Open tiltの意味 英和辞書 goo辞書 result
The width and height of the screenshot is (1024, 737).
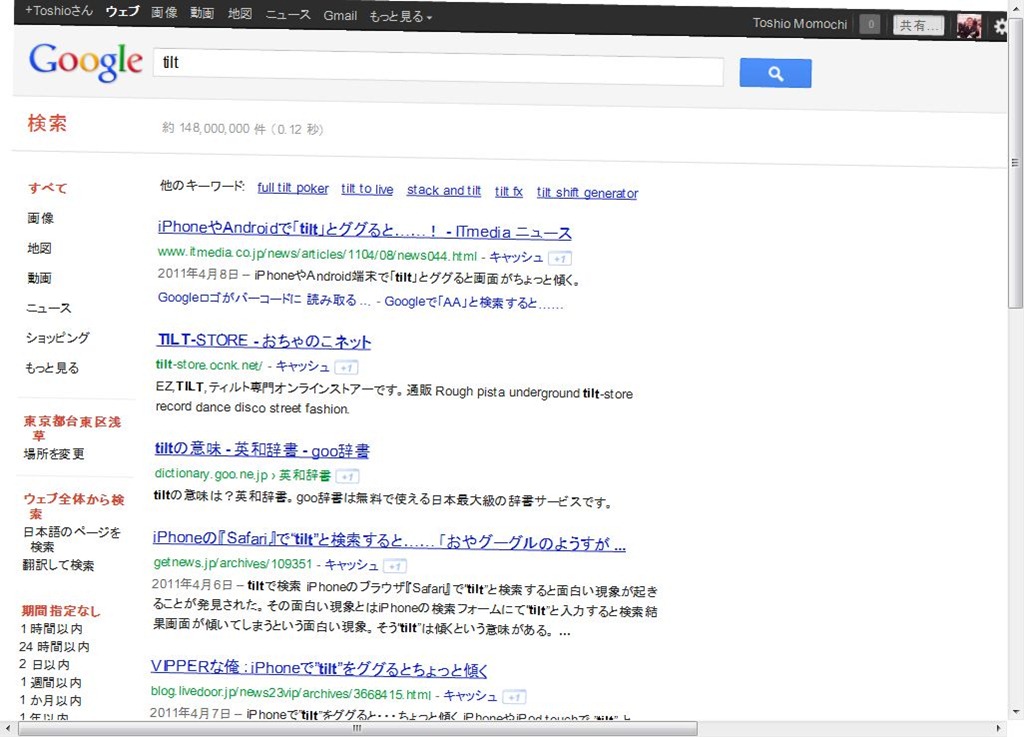click(262, 449)
